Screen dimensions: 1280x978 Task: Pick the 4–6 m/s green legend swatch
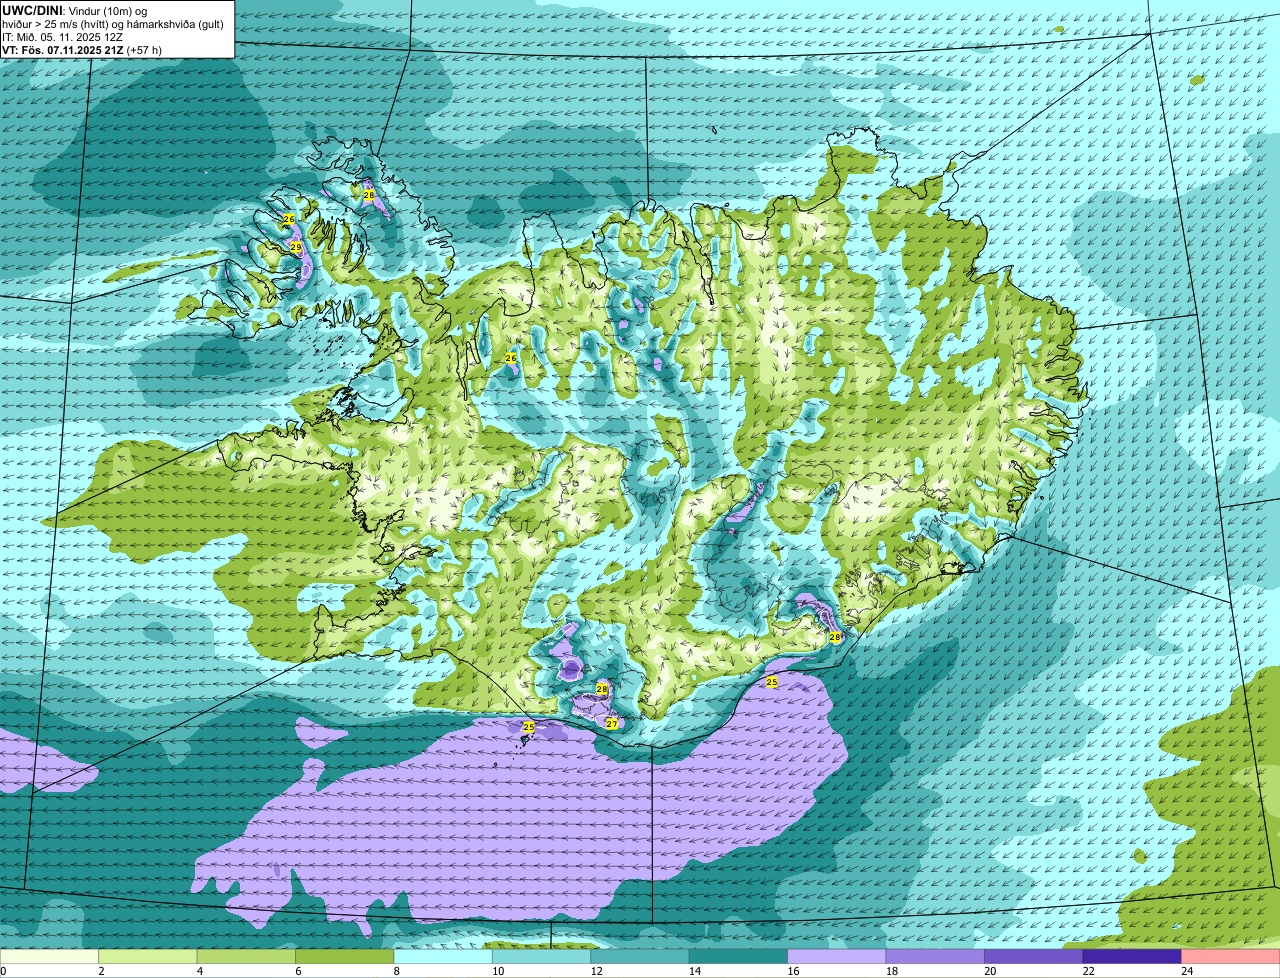coord(247,957)
